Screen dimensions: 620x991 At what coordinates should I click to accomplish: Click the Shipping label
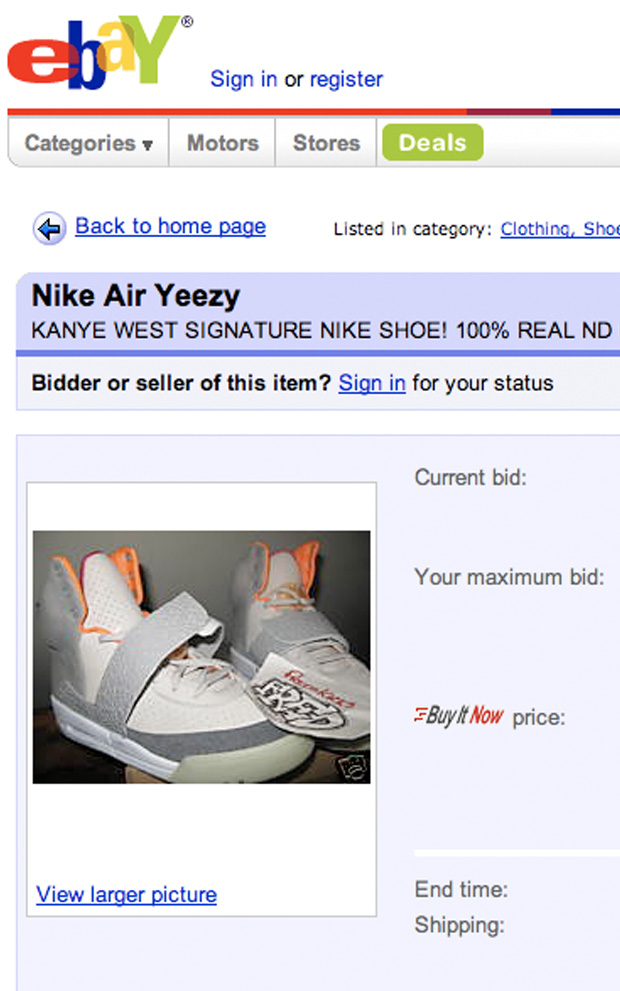pyautogui.click(x=459, y=925)
